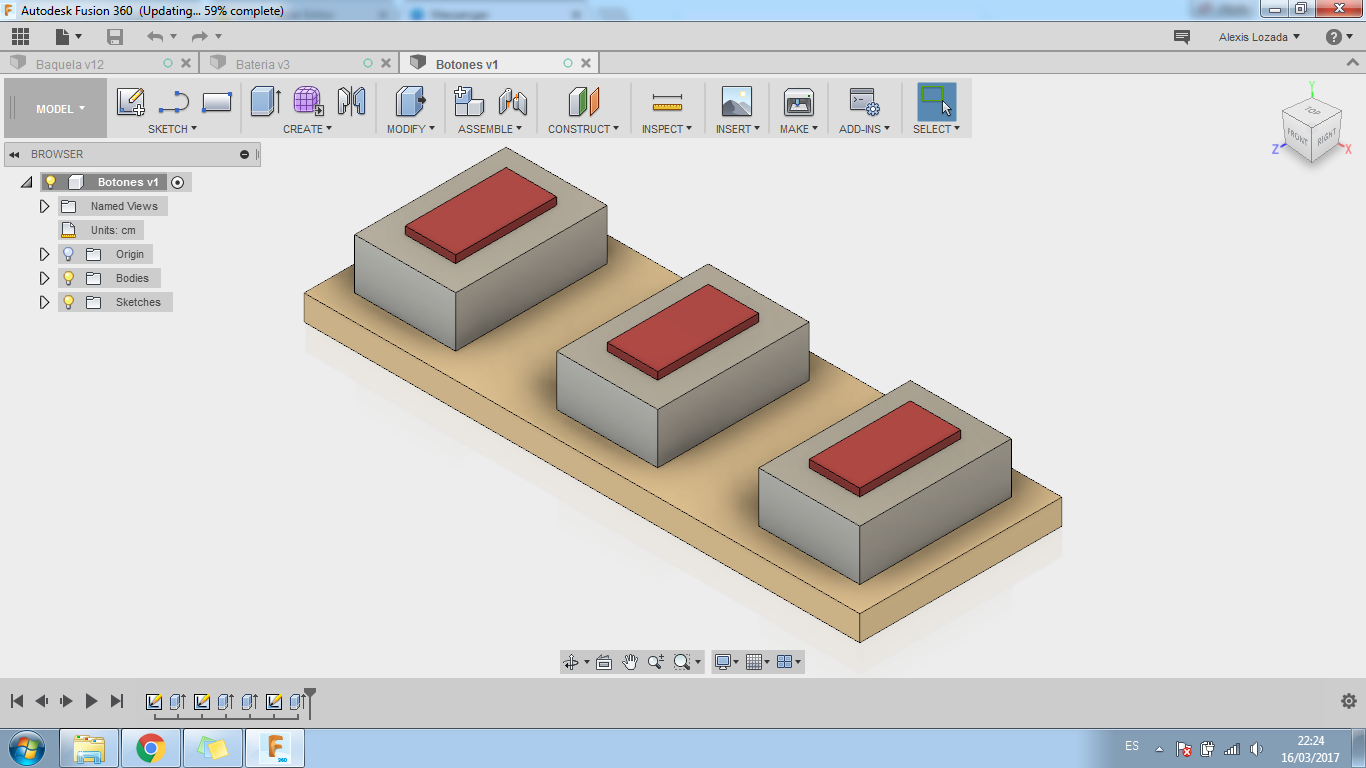Open the Alexis Lozada account menu
Image resolution: width=1366 pixels, height=768 pixels.
coord(1260,37)
